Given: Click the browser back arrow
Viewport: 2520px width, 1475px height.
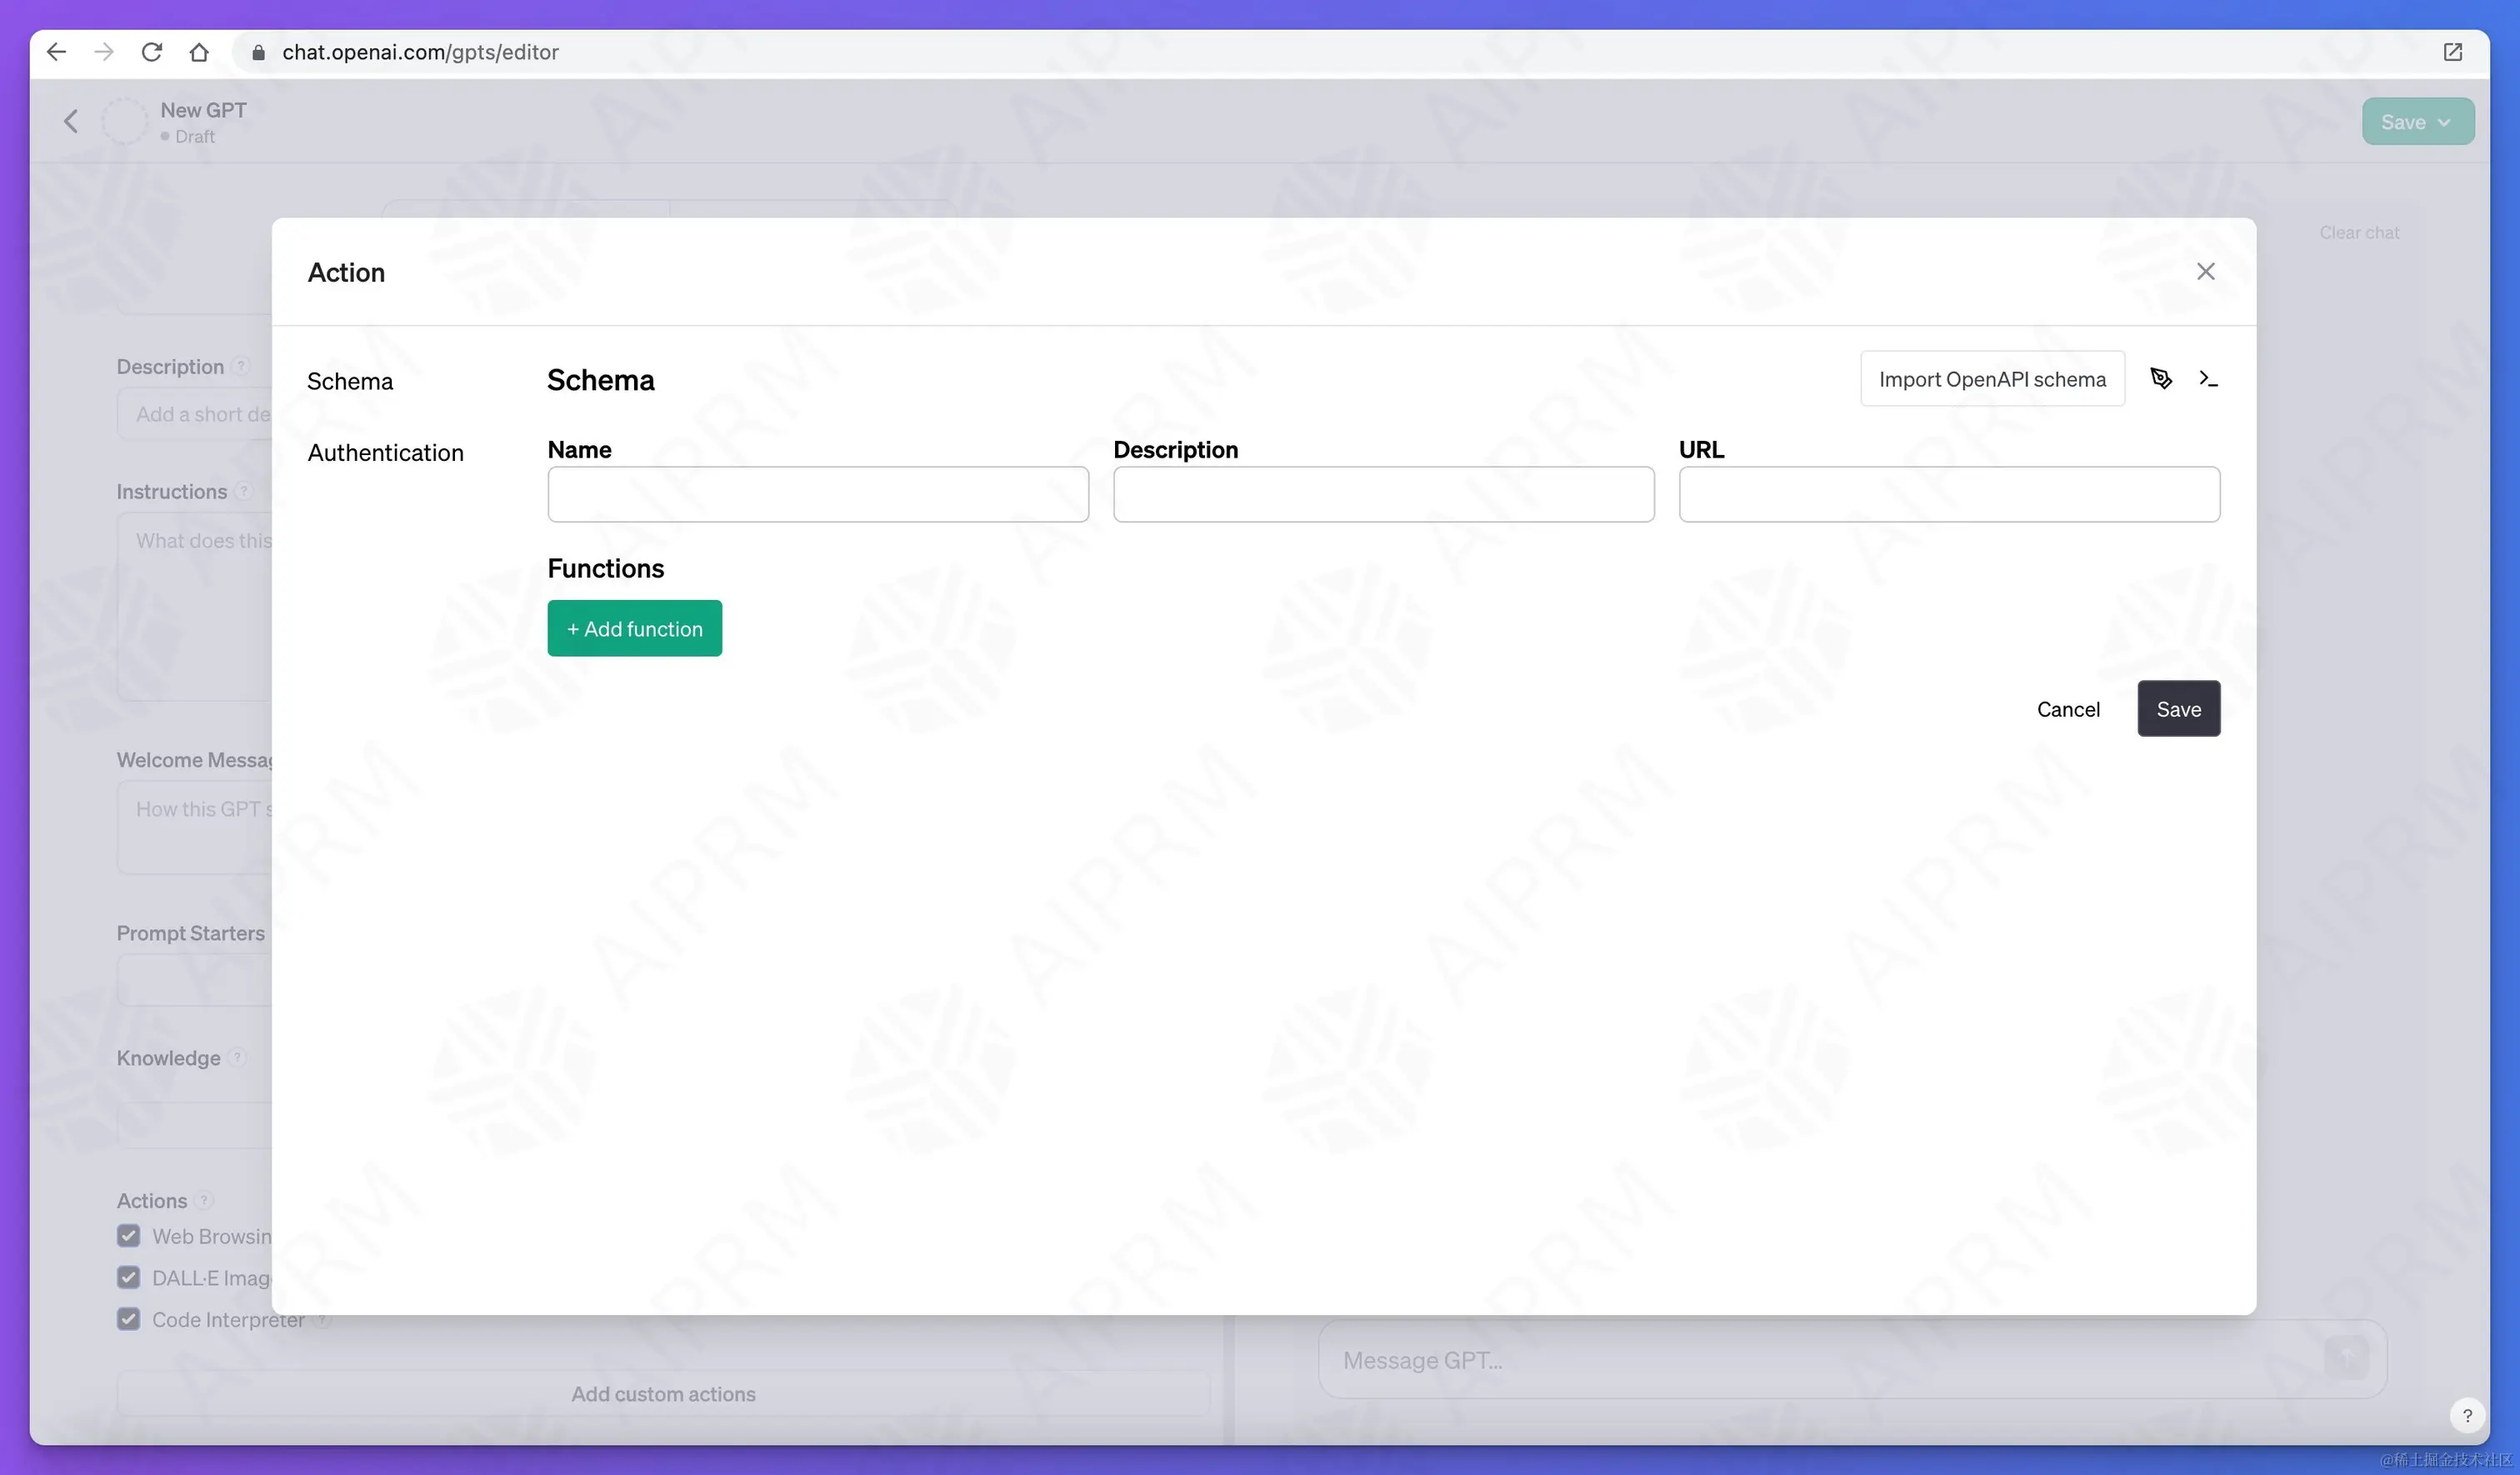Looking at the screenshot, I should (56, 52).
